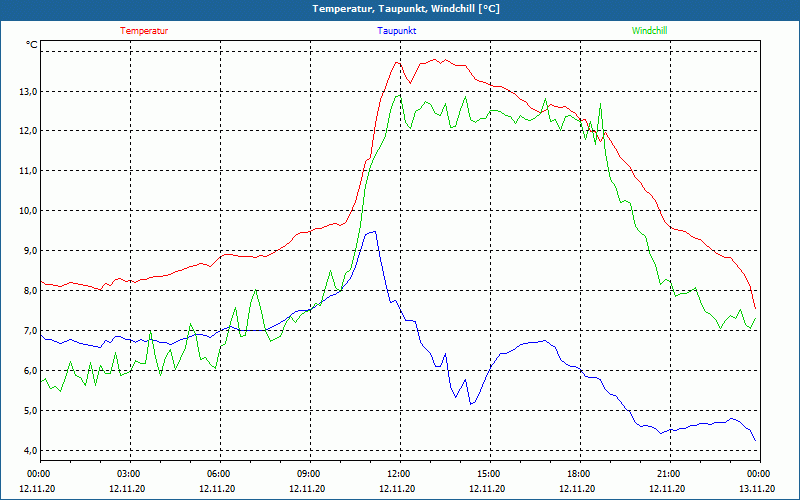This screenshot has width=800, height=500.
Task: Click the 13,0 y-axis value
Action: (x=29, y=91)
